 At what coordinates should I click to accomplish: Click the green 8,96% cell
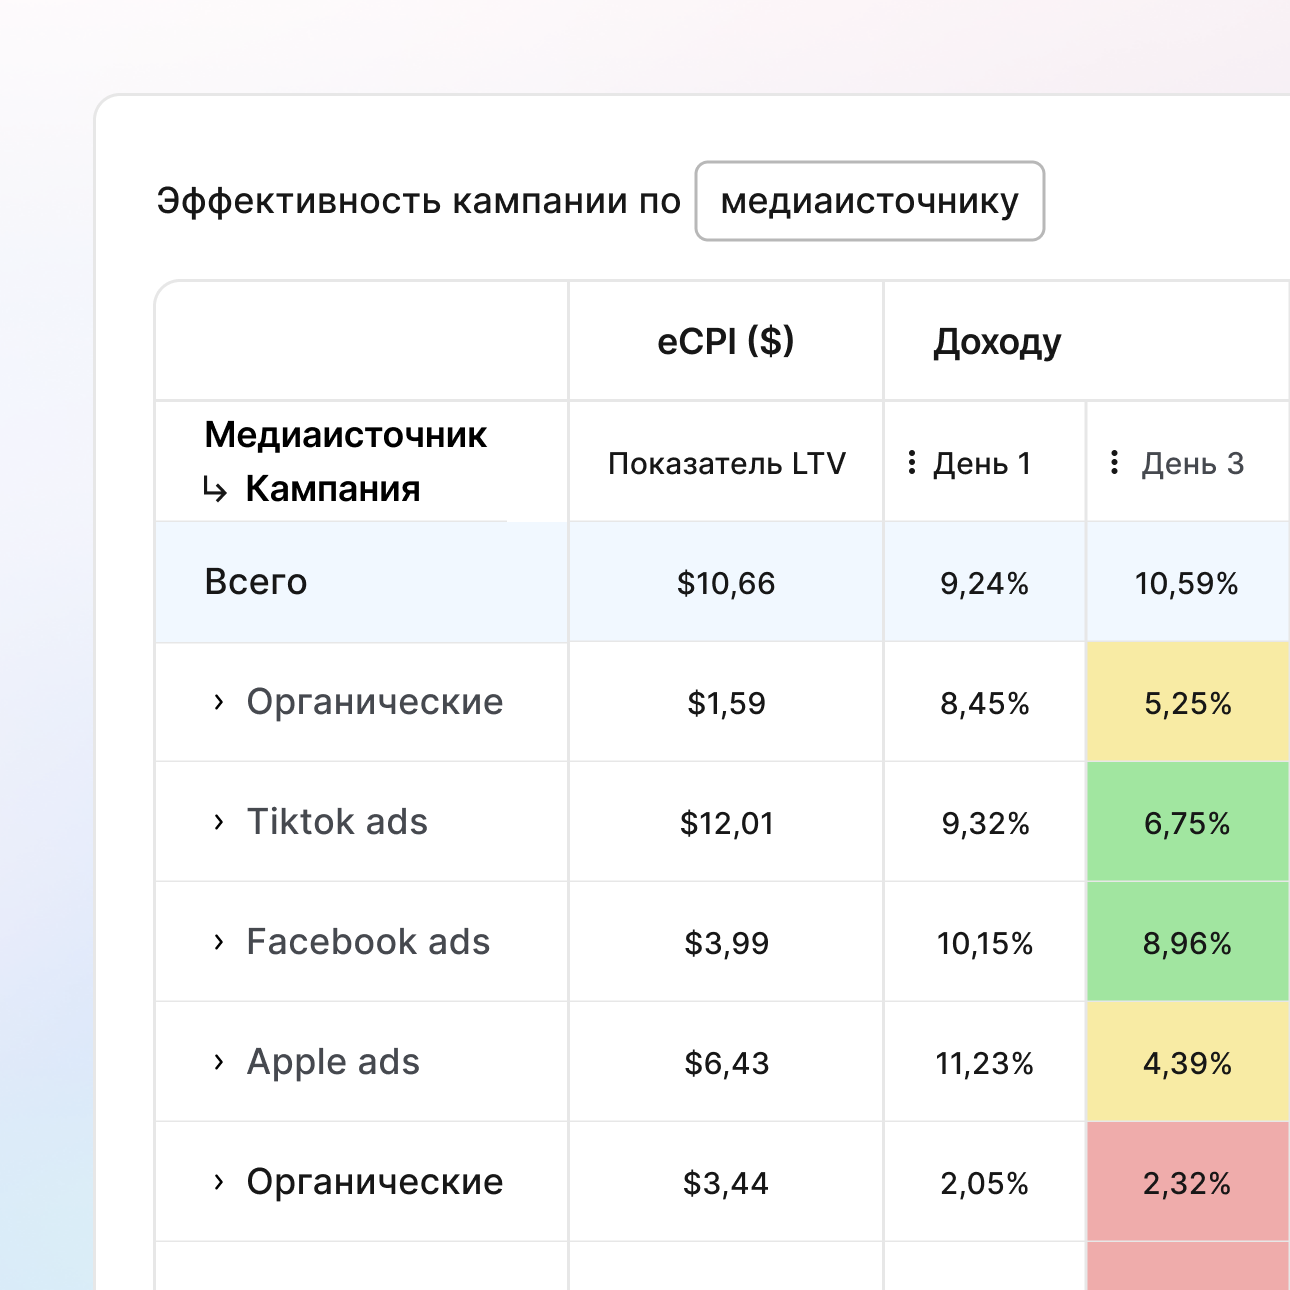click(x=1187, y=943)
